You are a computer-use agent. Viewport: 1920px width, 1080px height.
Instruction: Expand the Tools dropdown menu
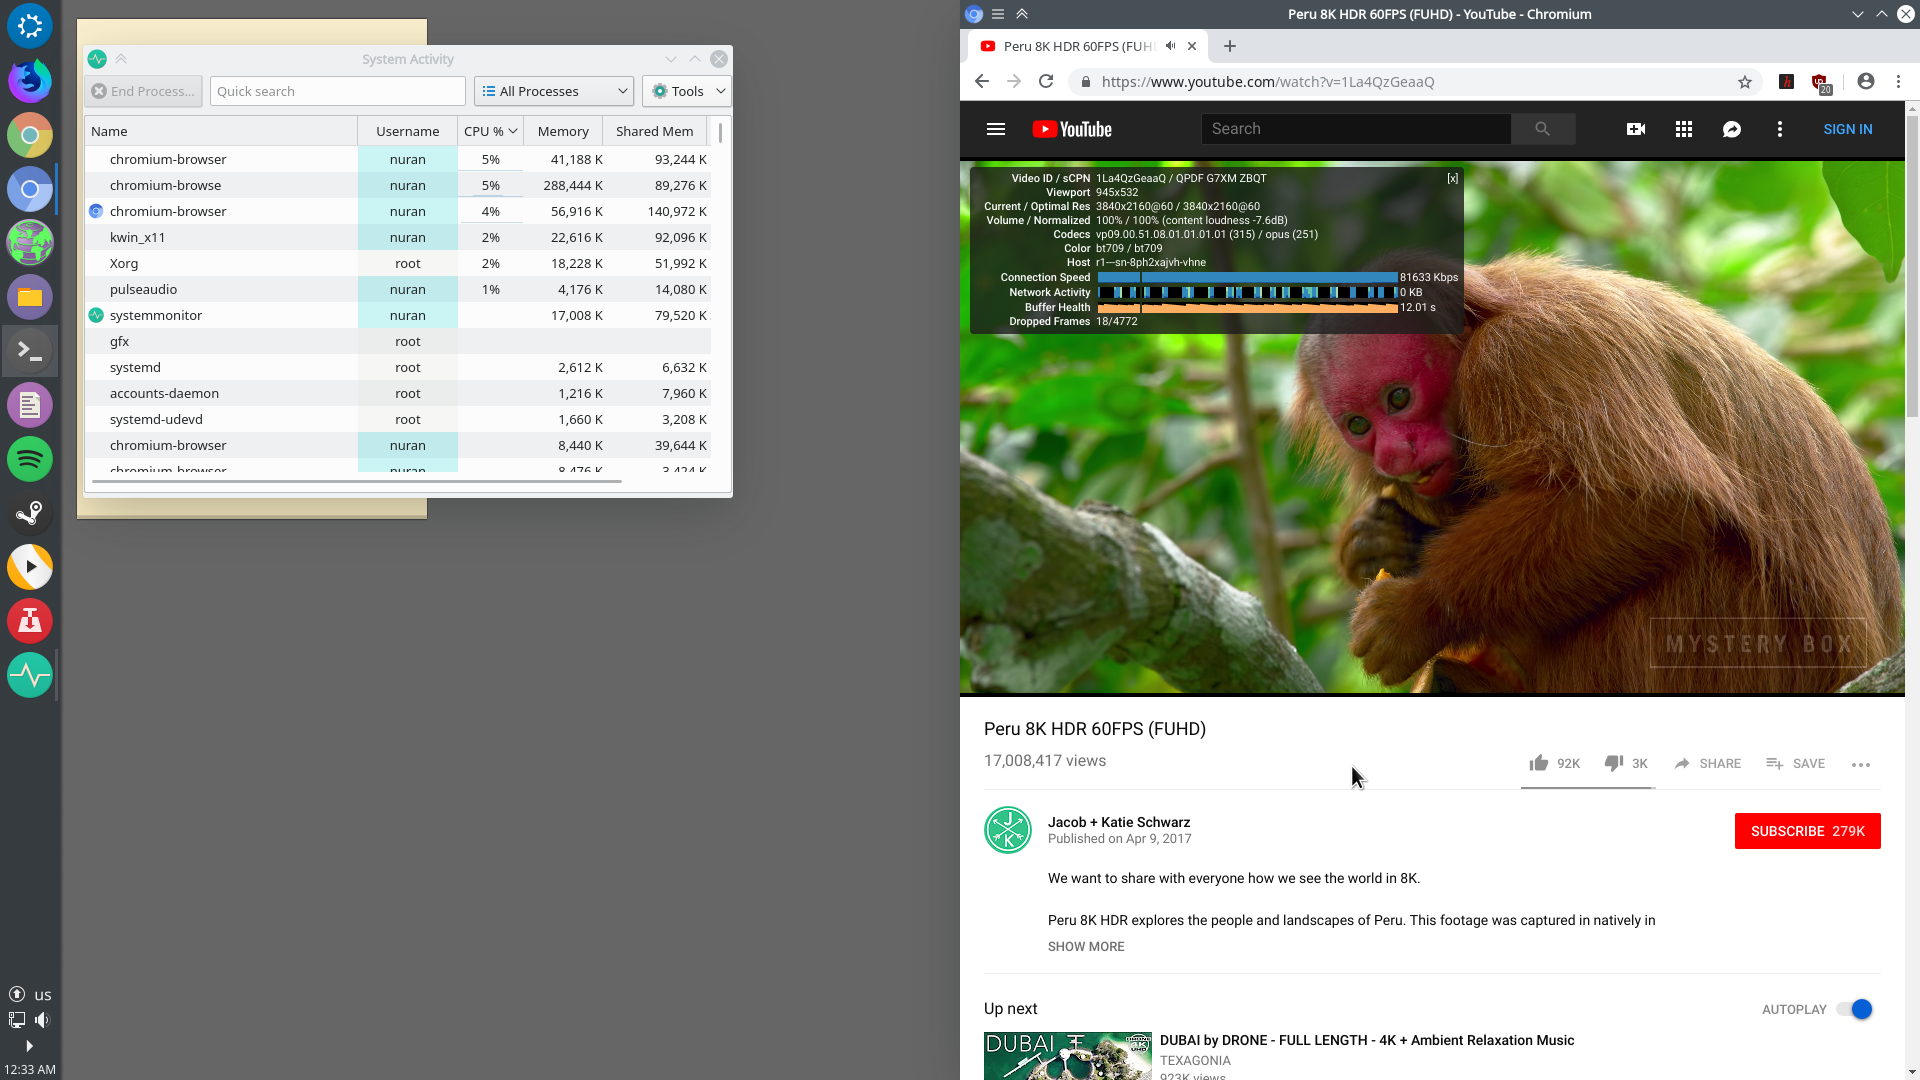click(687, 91)
